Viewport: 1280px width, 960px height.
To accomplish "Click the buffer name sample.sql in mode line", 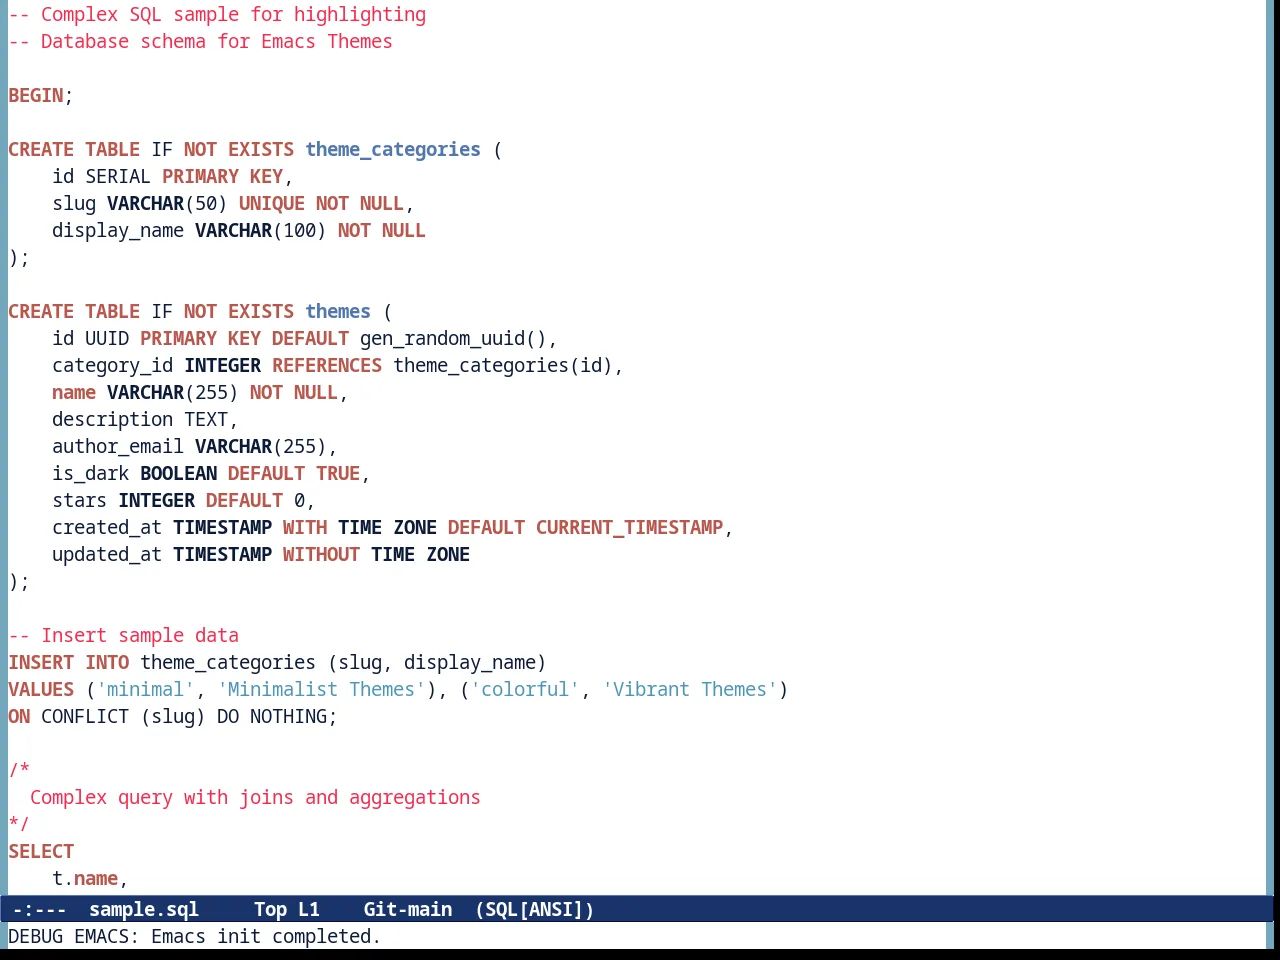I will [144, 909].
